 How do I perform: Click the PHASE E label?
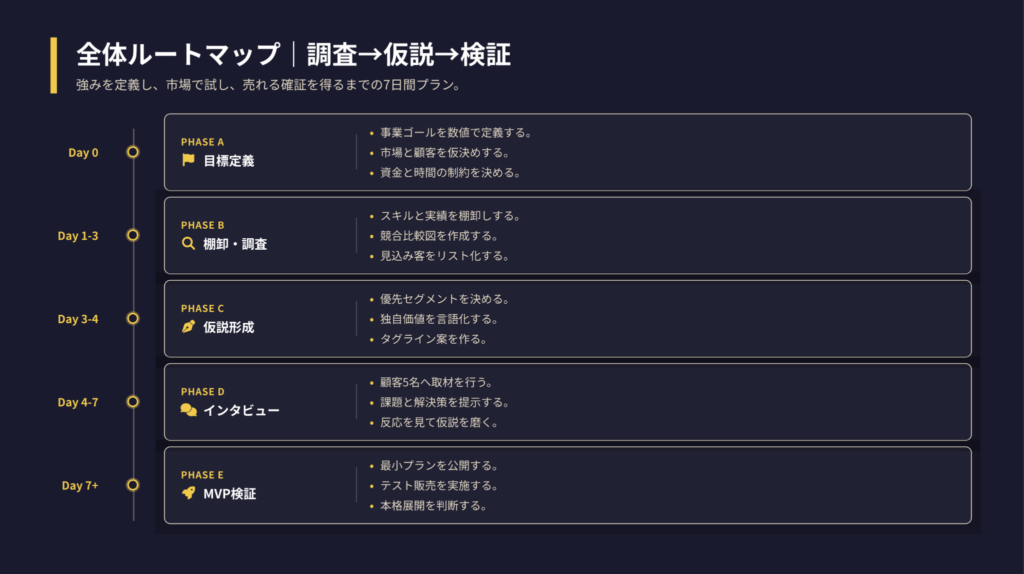click(202, 475)
